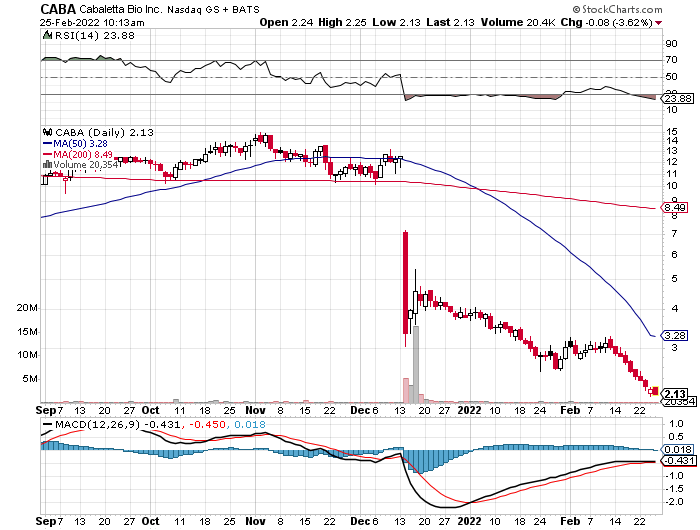The width and height of the screenshot is (700, 530).
Task: Click the candlestick icon beside CABA (Daily)
Action: coord(47,132)
